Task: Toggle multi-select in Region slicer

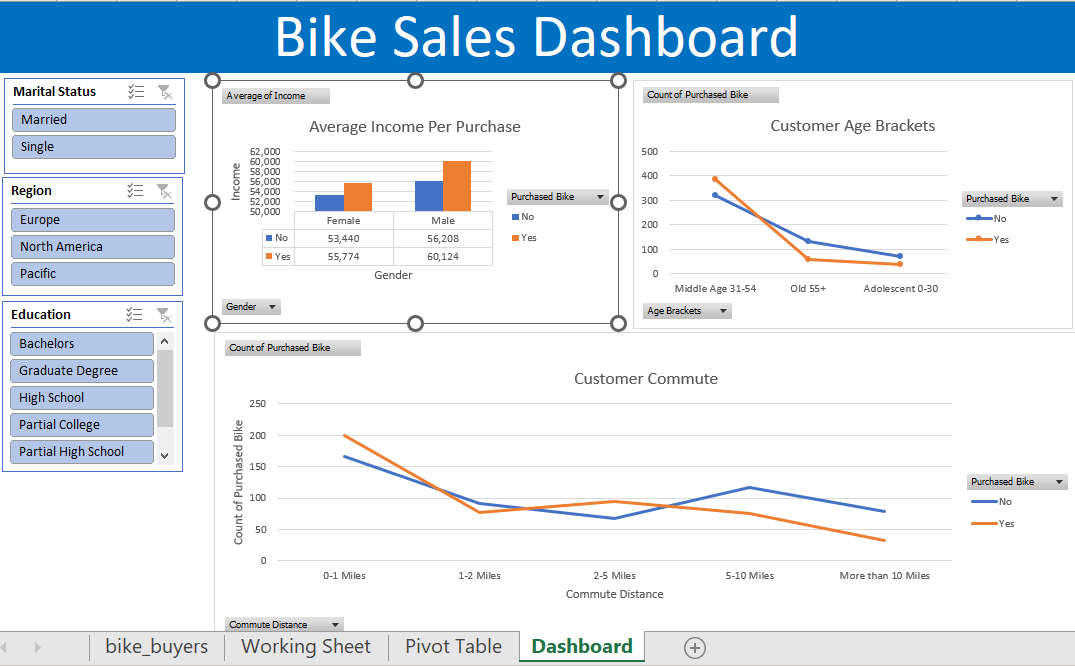Action: (x=135, y=191)
